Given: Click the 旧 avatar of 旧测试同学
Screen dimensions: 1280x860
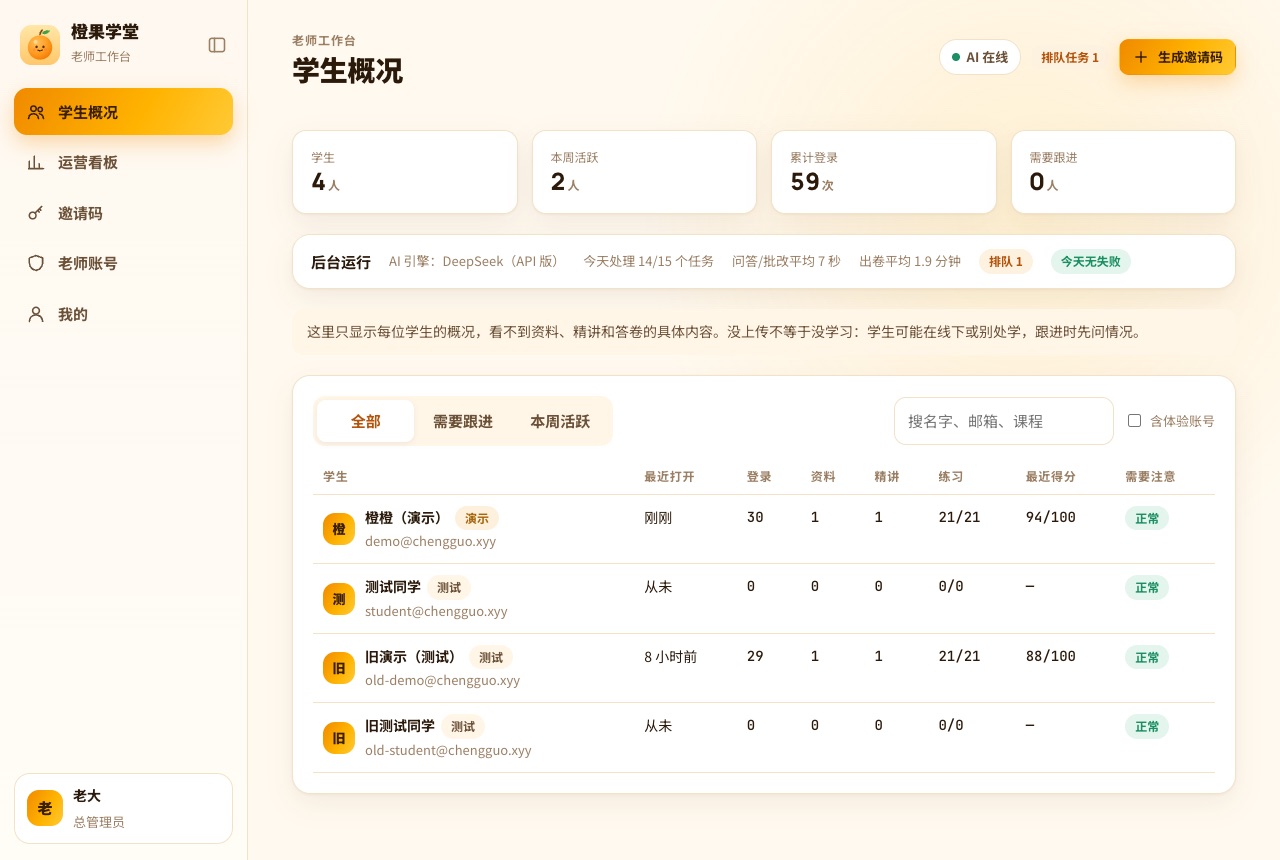Looking at the screenshot, I should 339,738.
